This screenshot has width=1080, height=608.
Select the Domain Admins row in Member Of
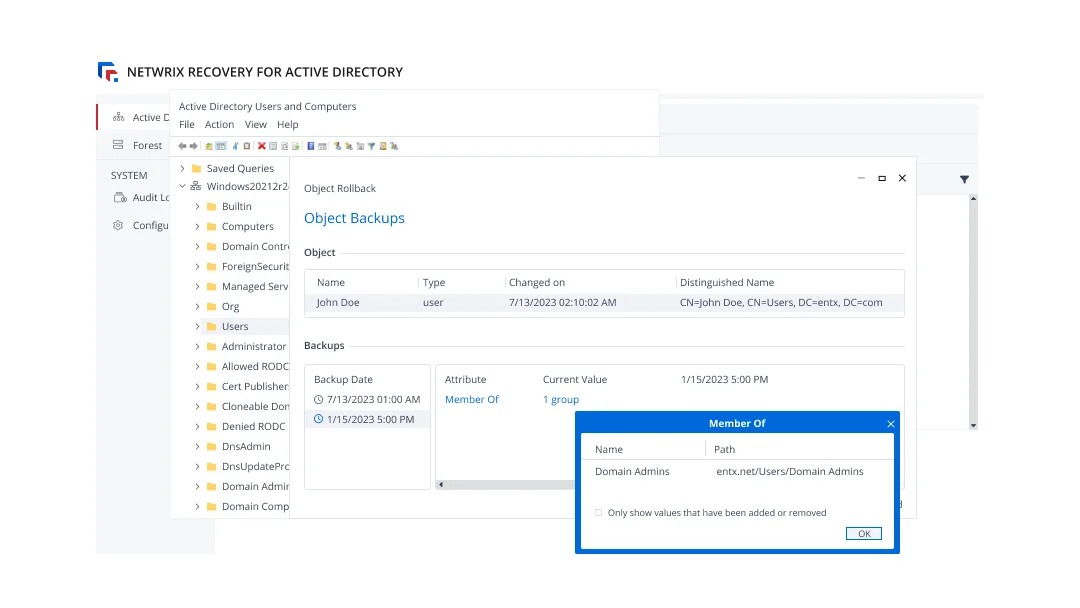click(x=737, y=472)
